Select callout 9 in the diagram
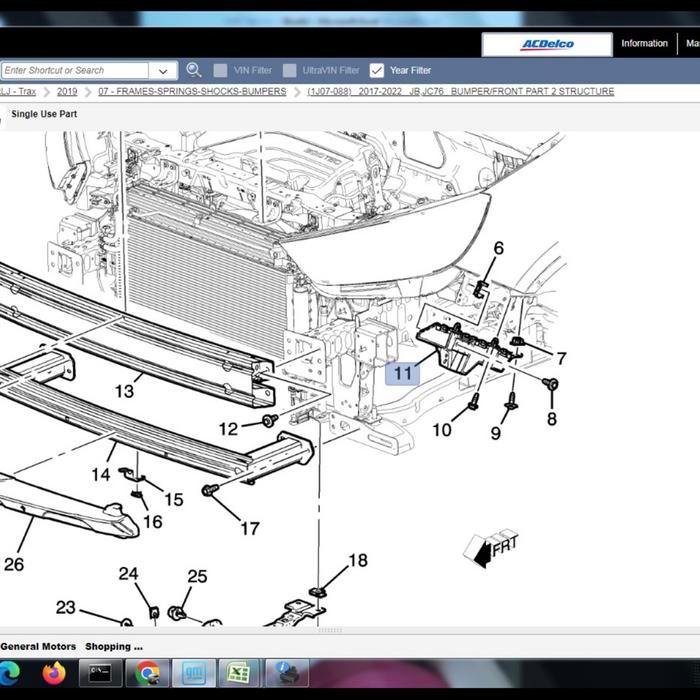The width and height of the screenshot is (700, 700). [x=496, y=433]
